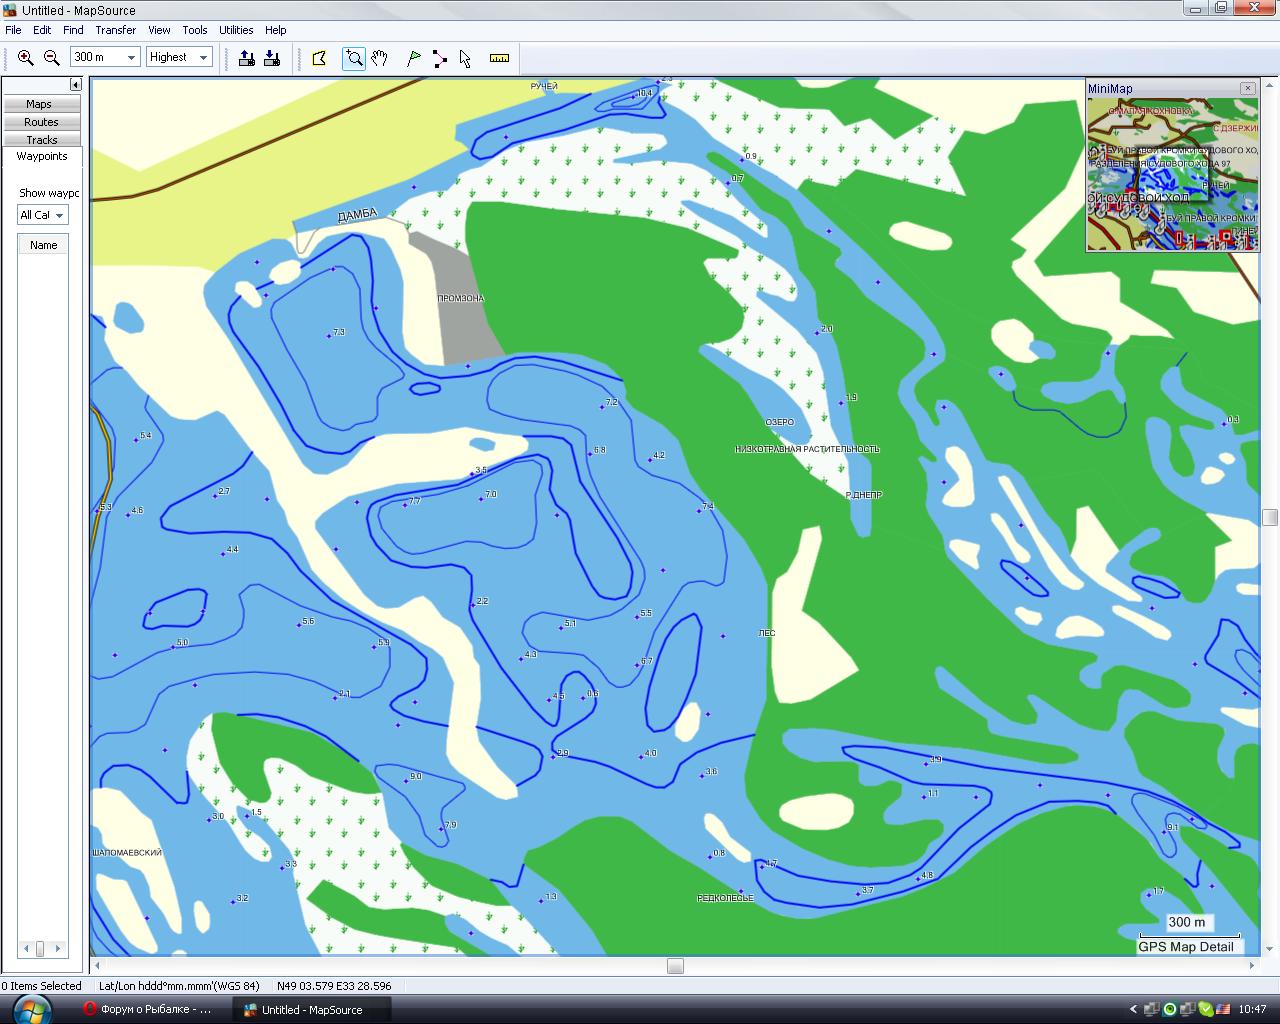Close the MiniMap panel

point(1247,88)
